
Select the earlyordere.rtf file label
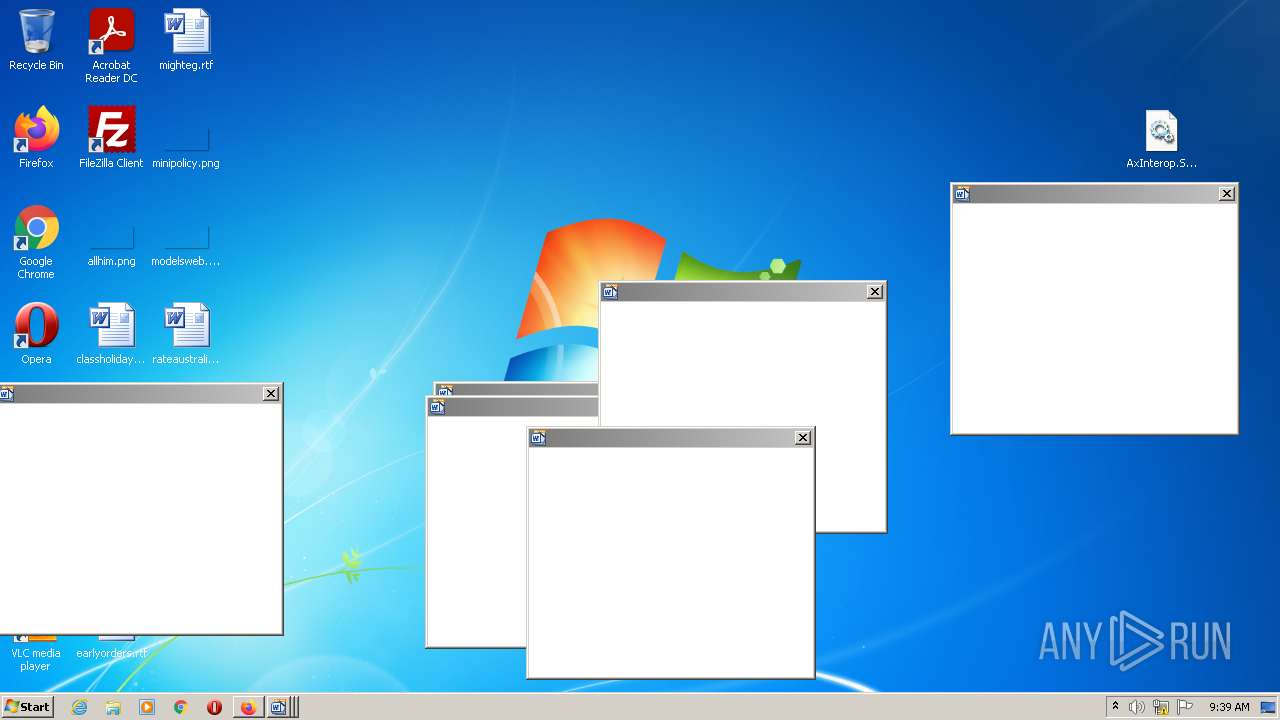[111, 653]
